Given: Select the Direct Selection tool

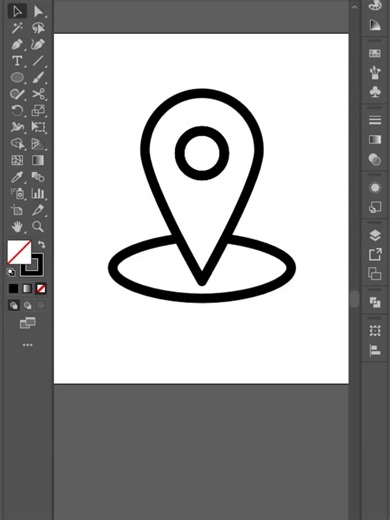Looking at the screenshot, I should (x=38, y=11).
